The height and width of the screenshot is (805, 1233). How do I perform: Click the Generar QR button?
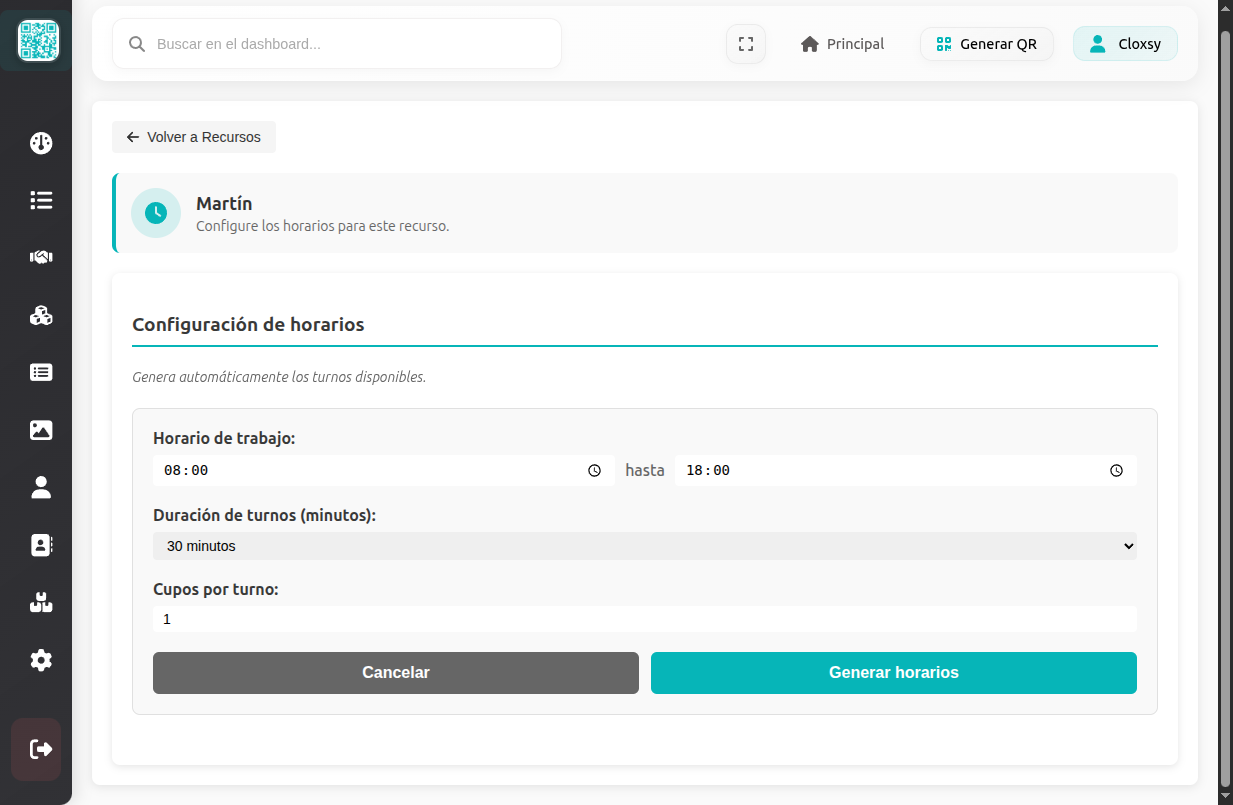(986, 44)
